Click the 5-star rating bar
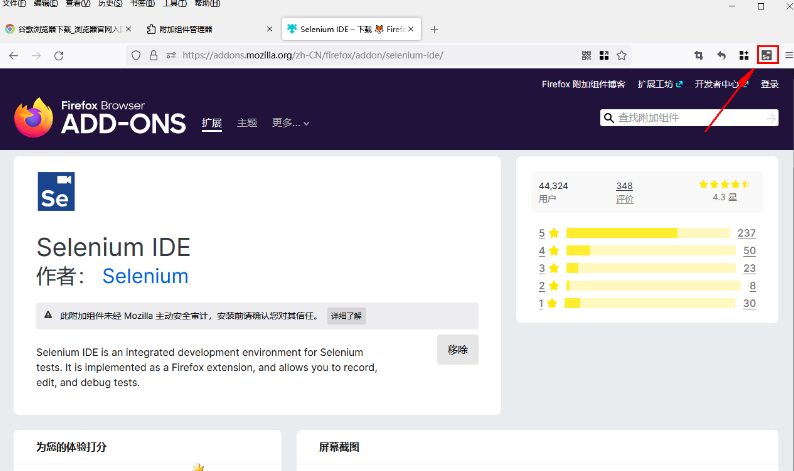This screenshot has width=794, height=471. (648, 233)
